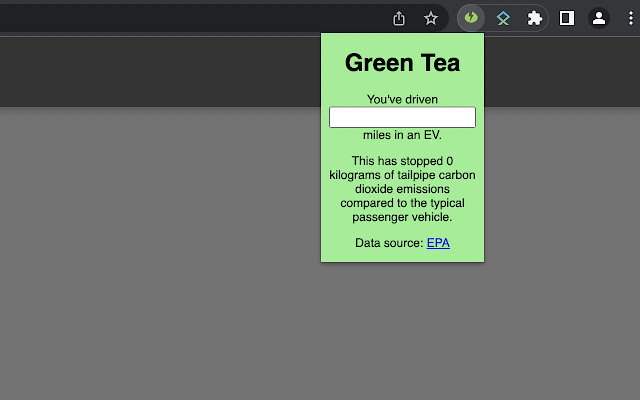This screenshot has height=400, width=640.
Task: Click the "passenger vehicle." text line
Action: point(402,217)
